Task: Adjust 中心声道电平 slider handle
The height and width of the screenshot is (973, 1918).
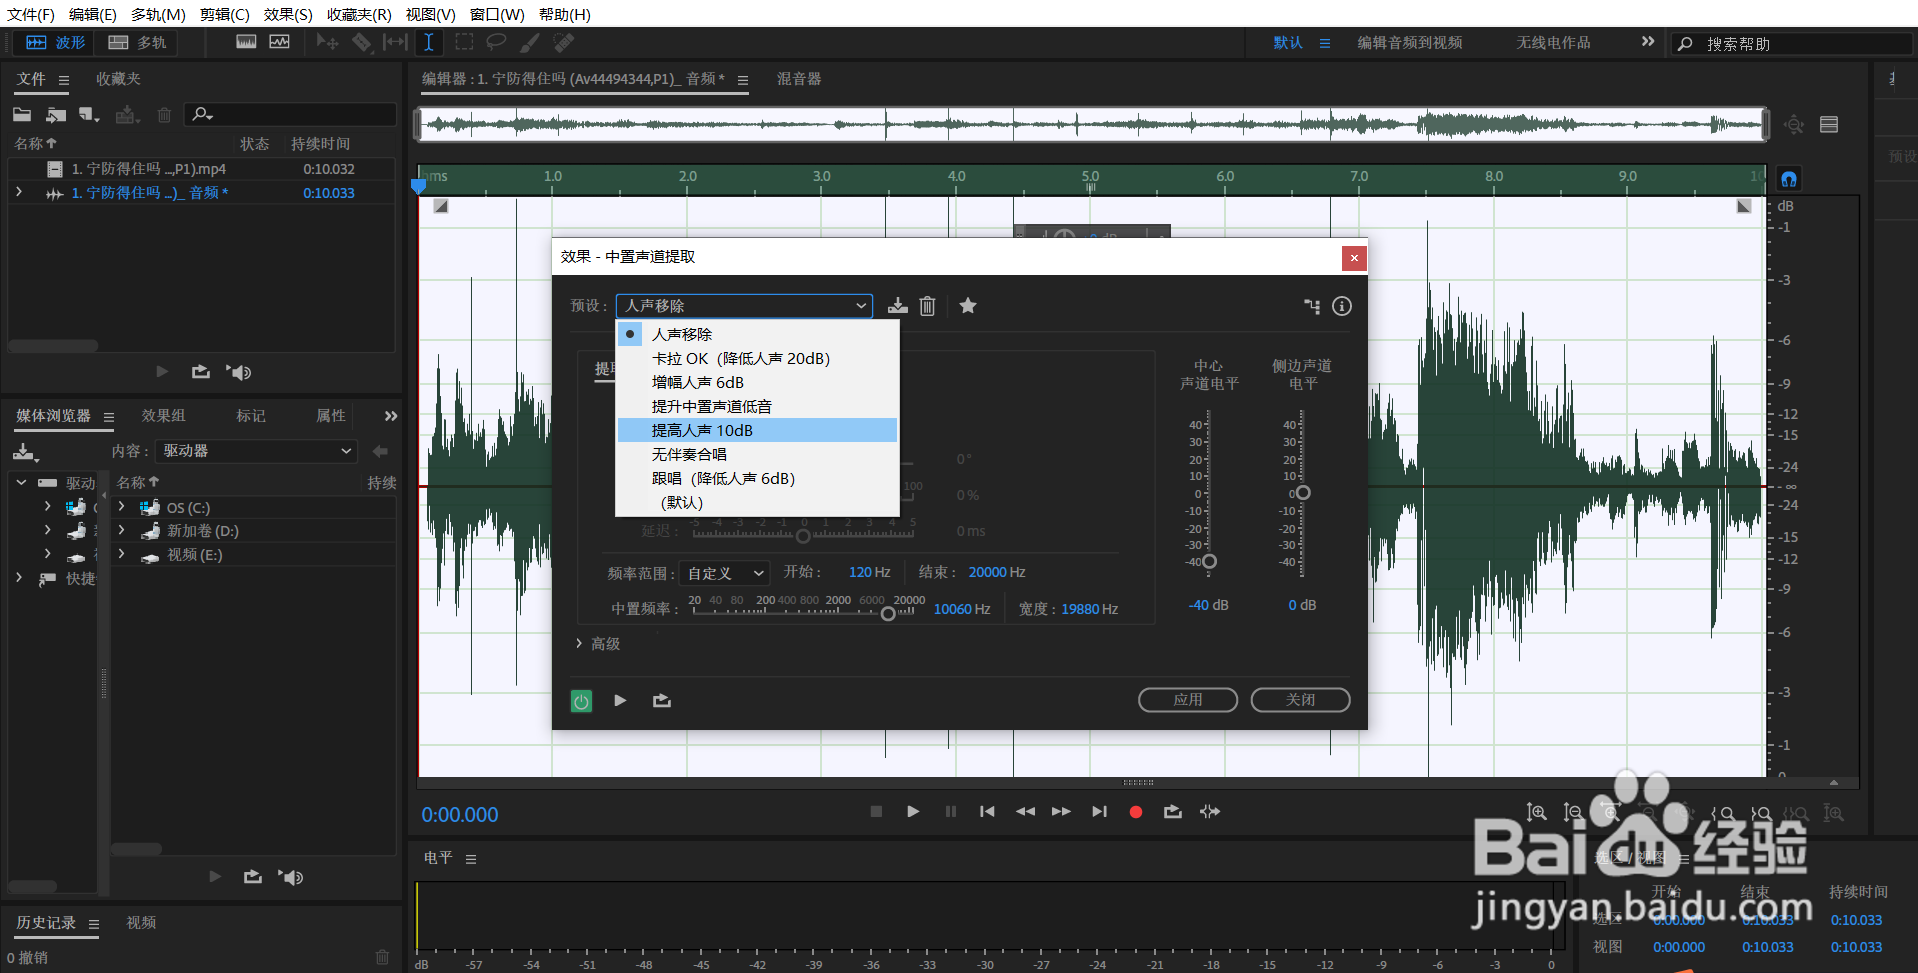Action: [1209, 561]
